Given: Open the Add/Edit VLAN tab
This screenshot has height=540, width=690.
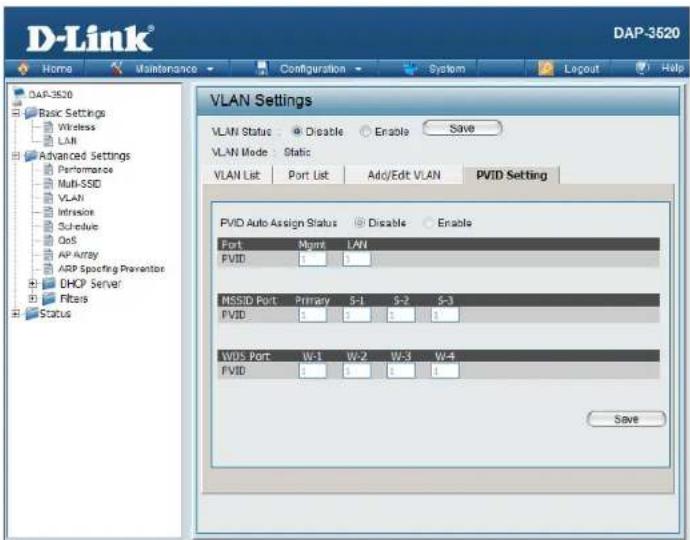Looking at the screenshot, I should (404, 175).
